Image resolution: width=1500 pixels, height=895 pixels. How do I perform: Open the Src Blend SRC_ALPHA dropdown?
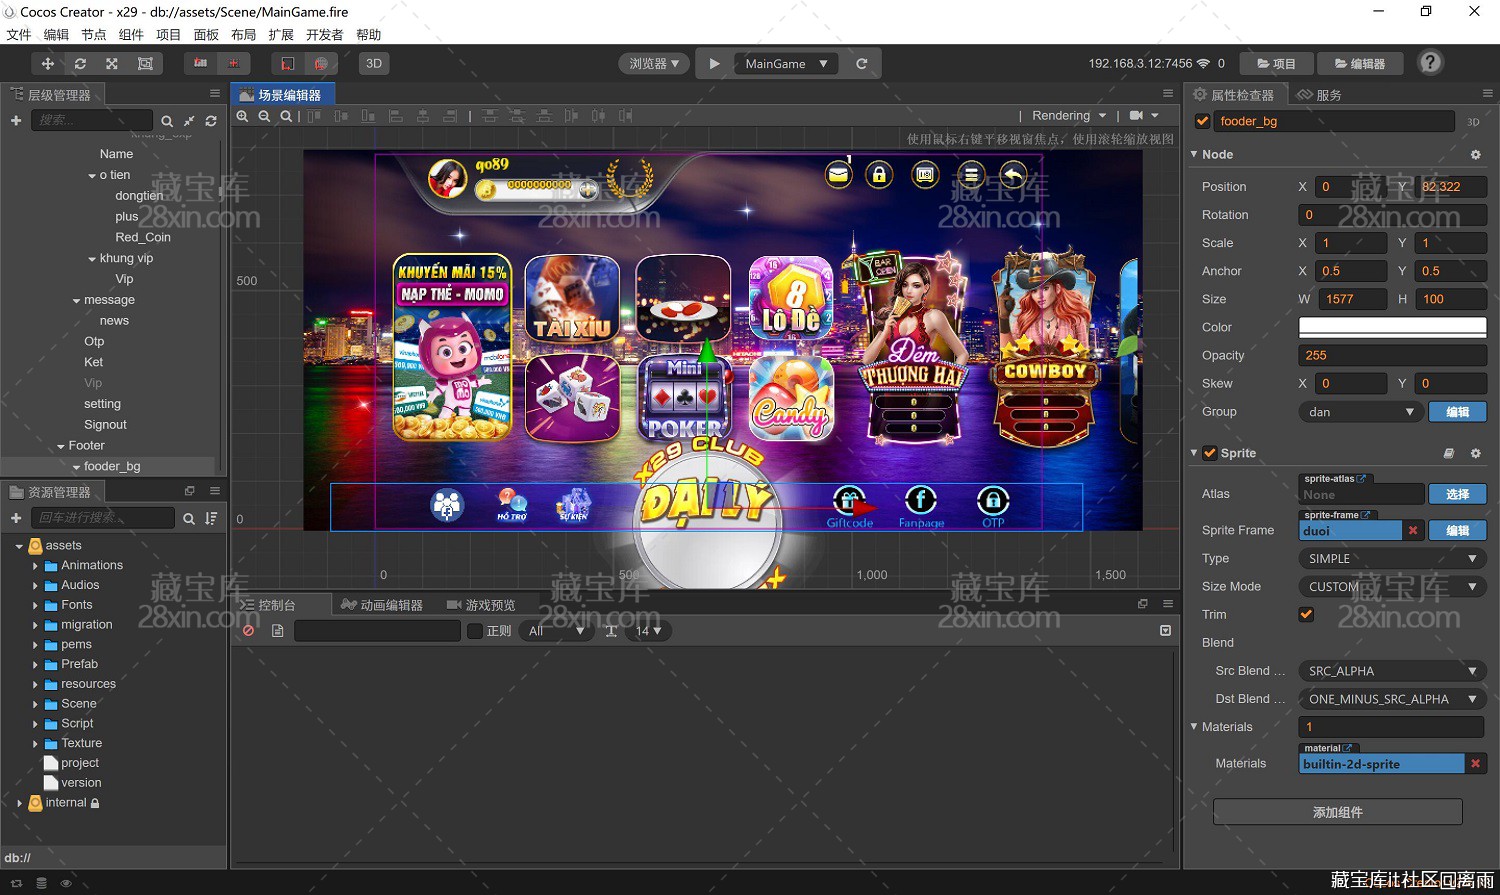coord(1392,671)
